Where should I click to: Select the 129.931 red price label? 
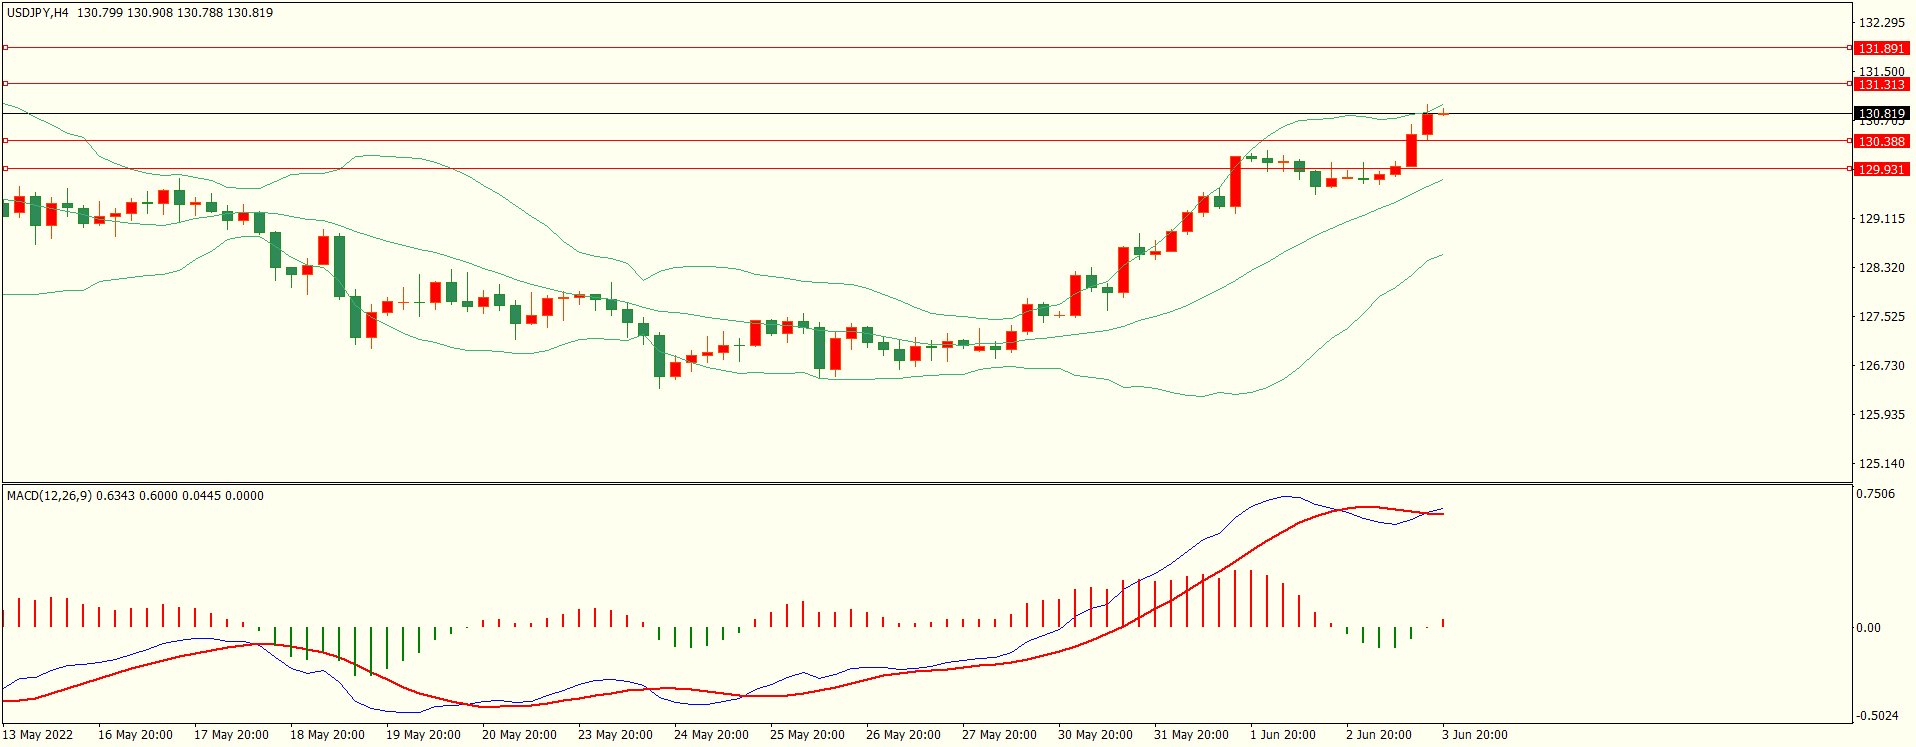point(1881,169)
